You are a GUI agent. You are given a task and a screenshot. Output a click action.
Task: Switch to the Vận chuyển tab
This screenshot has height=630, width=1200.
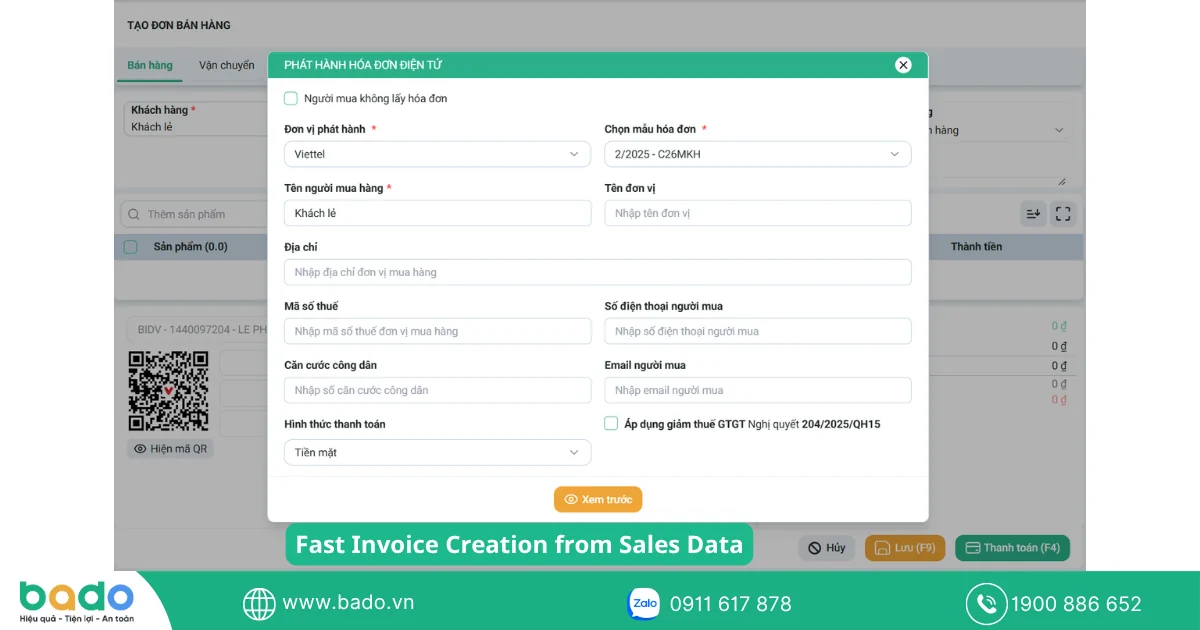227,65
